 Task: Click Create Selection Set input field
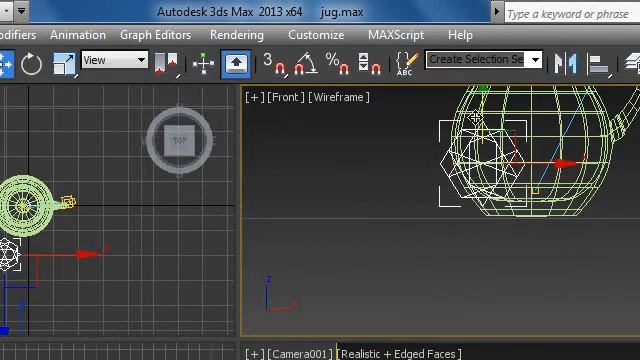point(476,60)
